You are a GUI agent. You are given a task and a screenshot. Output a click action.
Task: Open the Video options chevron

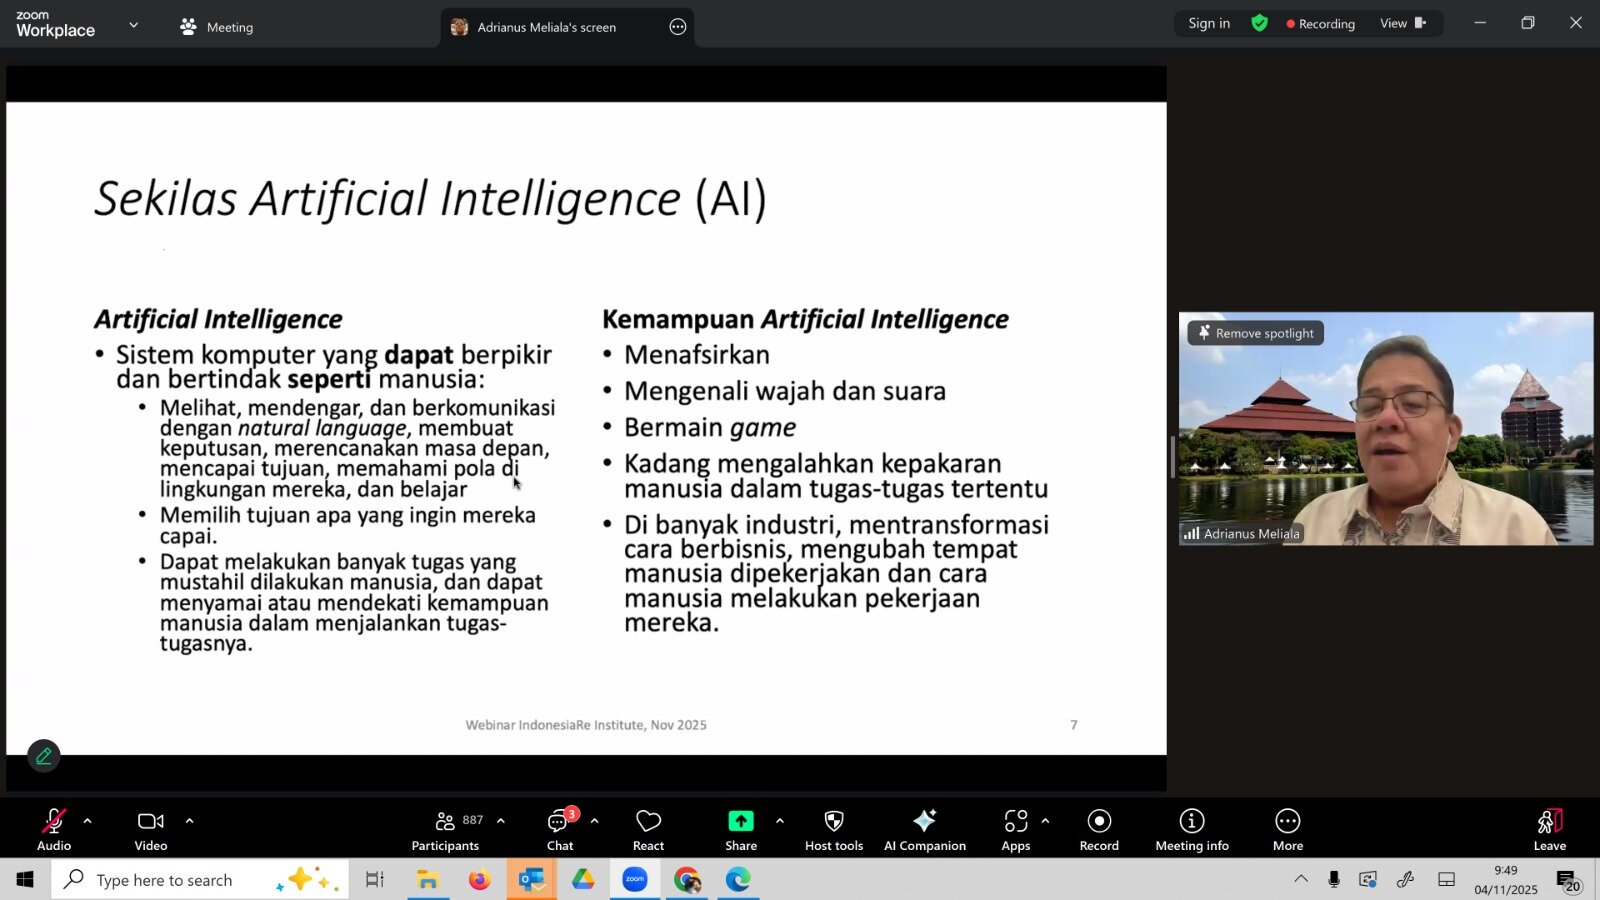click(189, 823)
